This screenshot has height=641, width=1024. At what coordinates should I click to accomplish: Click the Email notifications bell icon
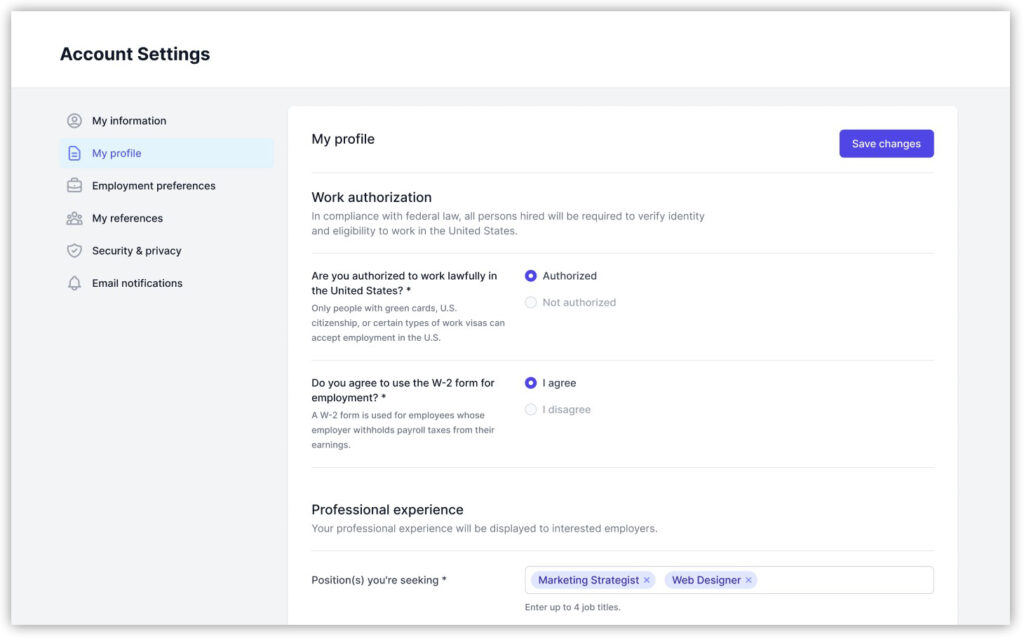click(74, 283)
